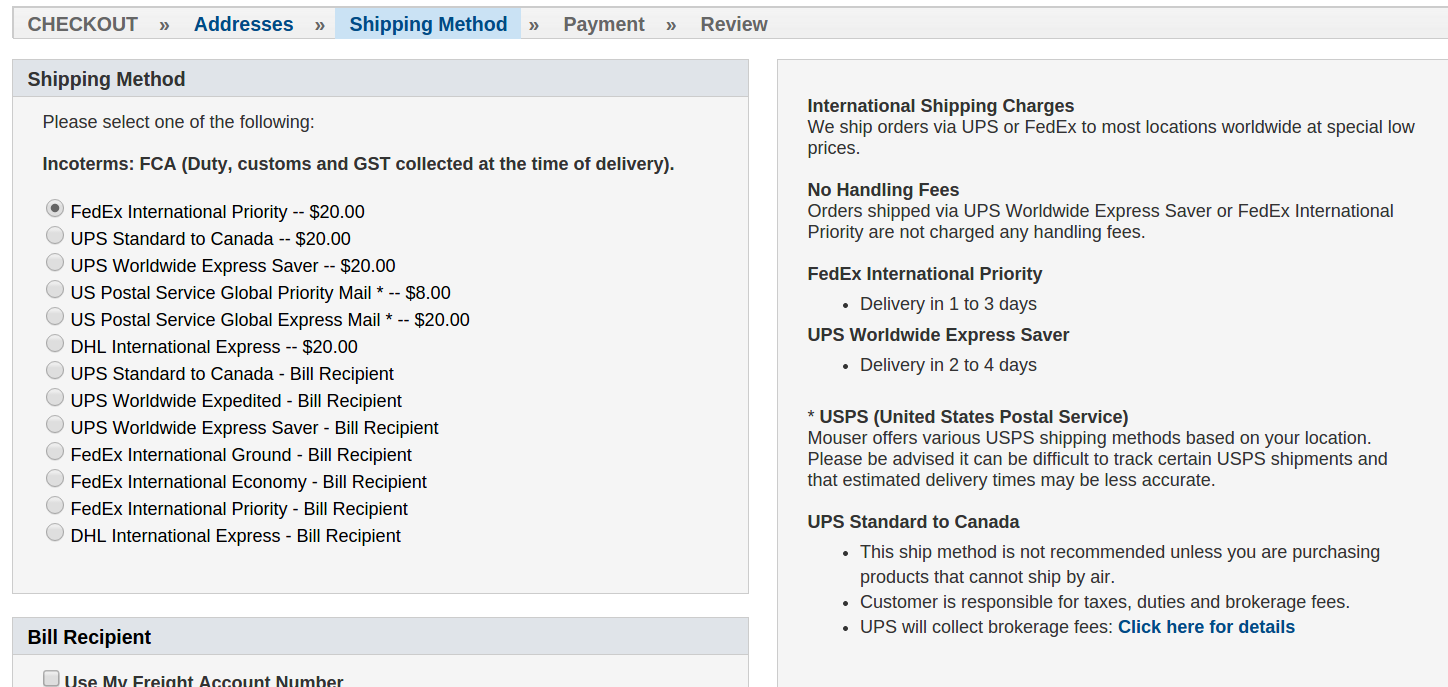Choose UPS Standard to Canada $20.00 option
Screen dimensions: 1448x687
tap(55, 236)
